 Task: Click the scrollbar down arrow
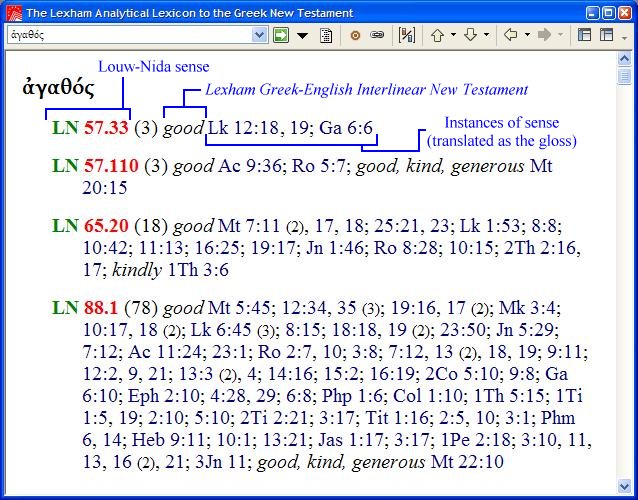624,486
